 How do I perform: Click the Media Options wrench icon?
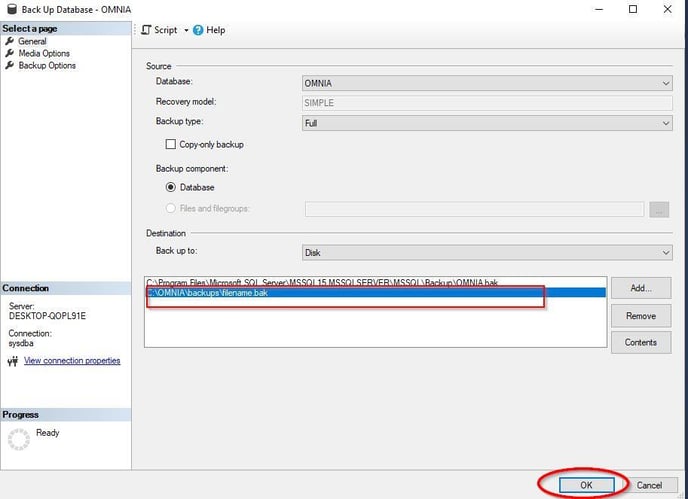pos(9,54)
